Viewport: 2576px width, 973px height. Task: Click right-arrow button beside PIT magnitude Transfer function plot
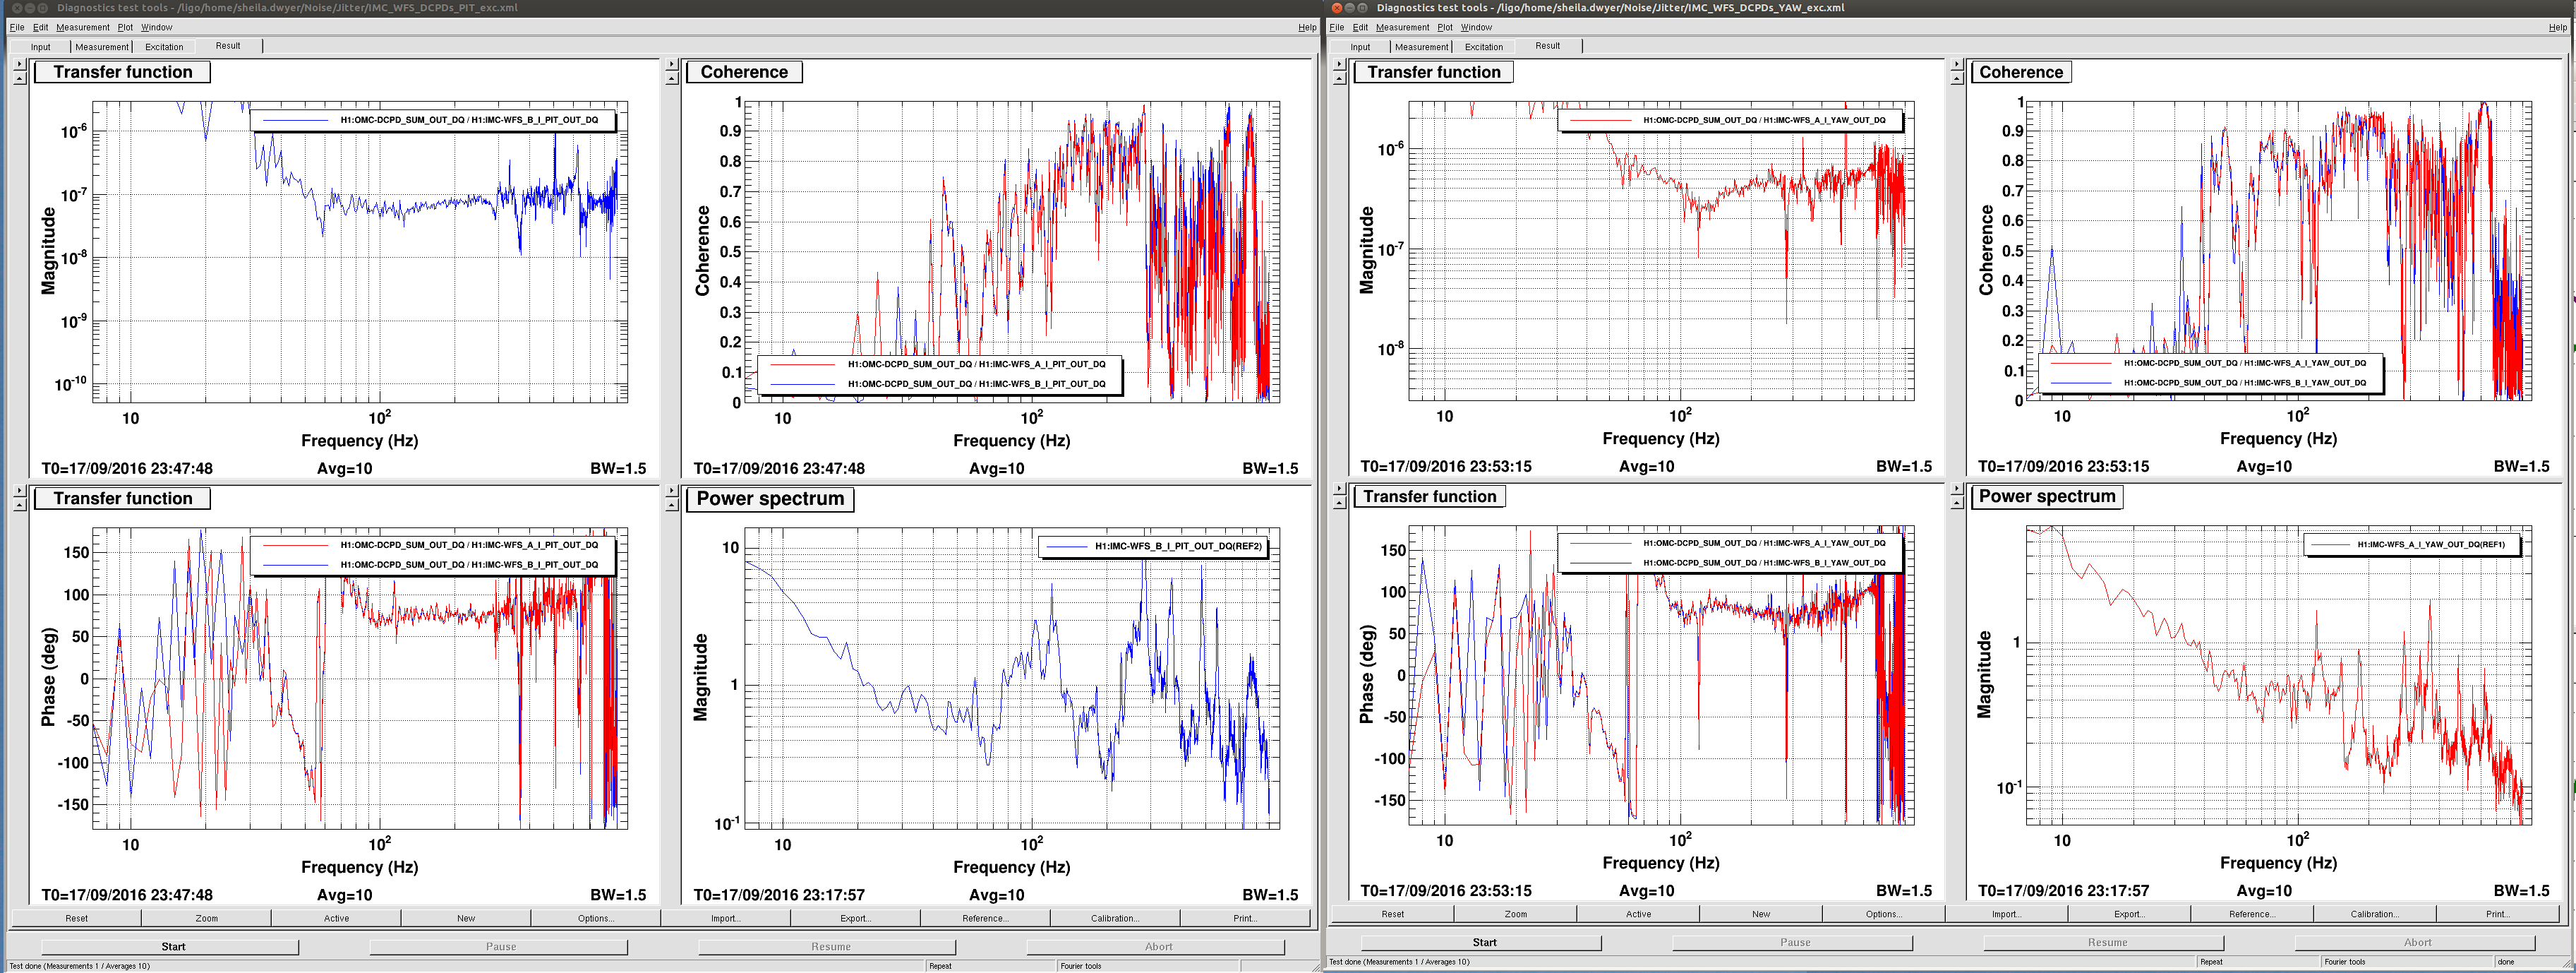tap(19, 64)
